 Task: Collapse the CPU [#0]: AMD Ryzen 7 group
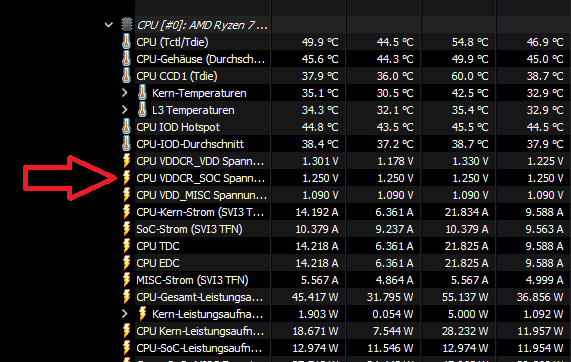109,25
